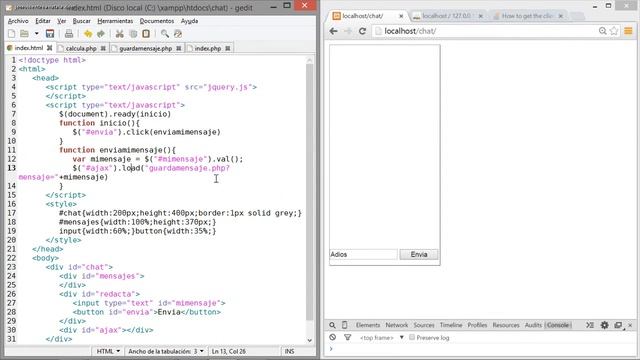The width and height of the screenshot is (640, 360).
Task: Click the DevTools search magnifier icon
Action: click(332, 325)
